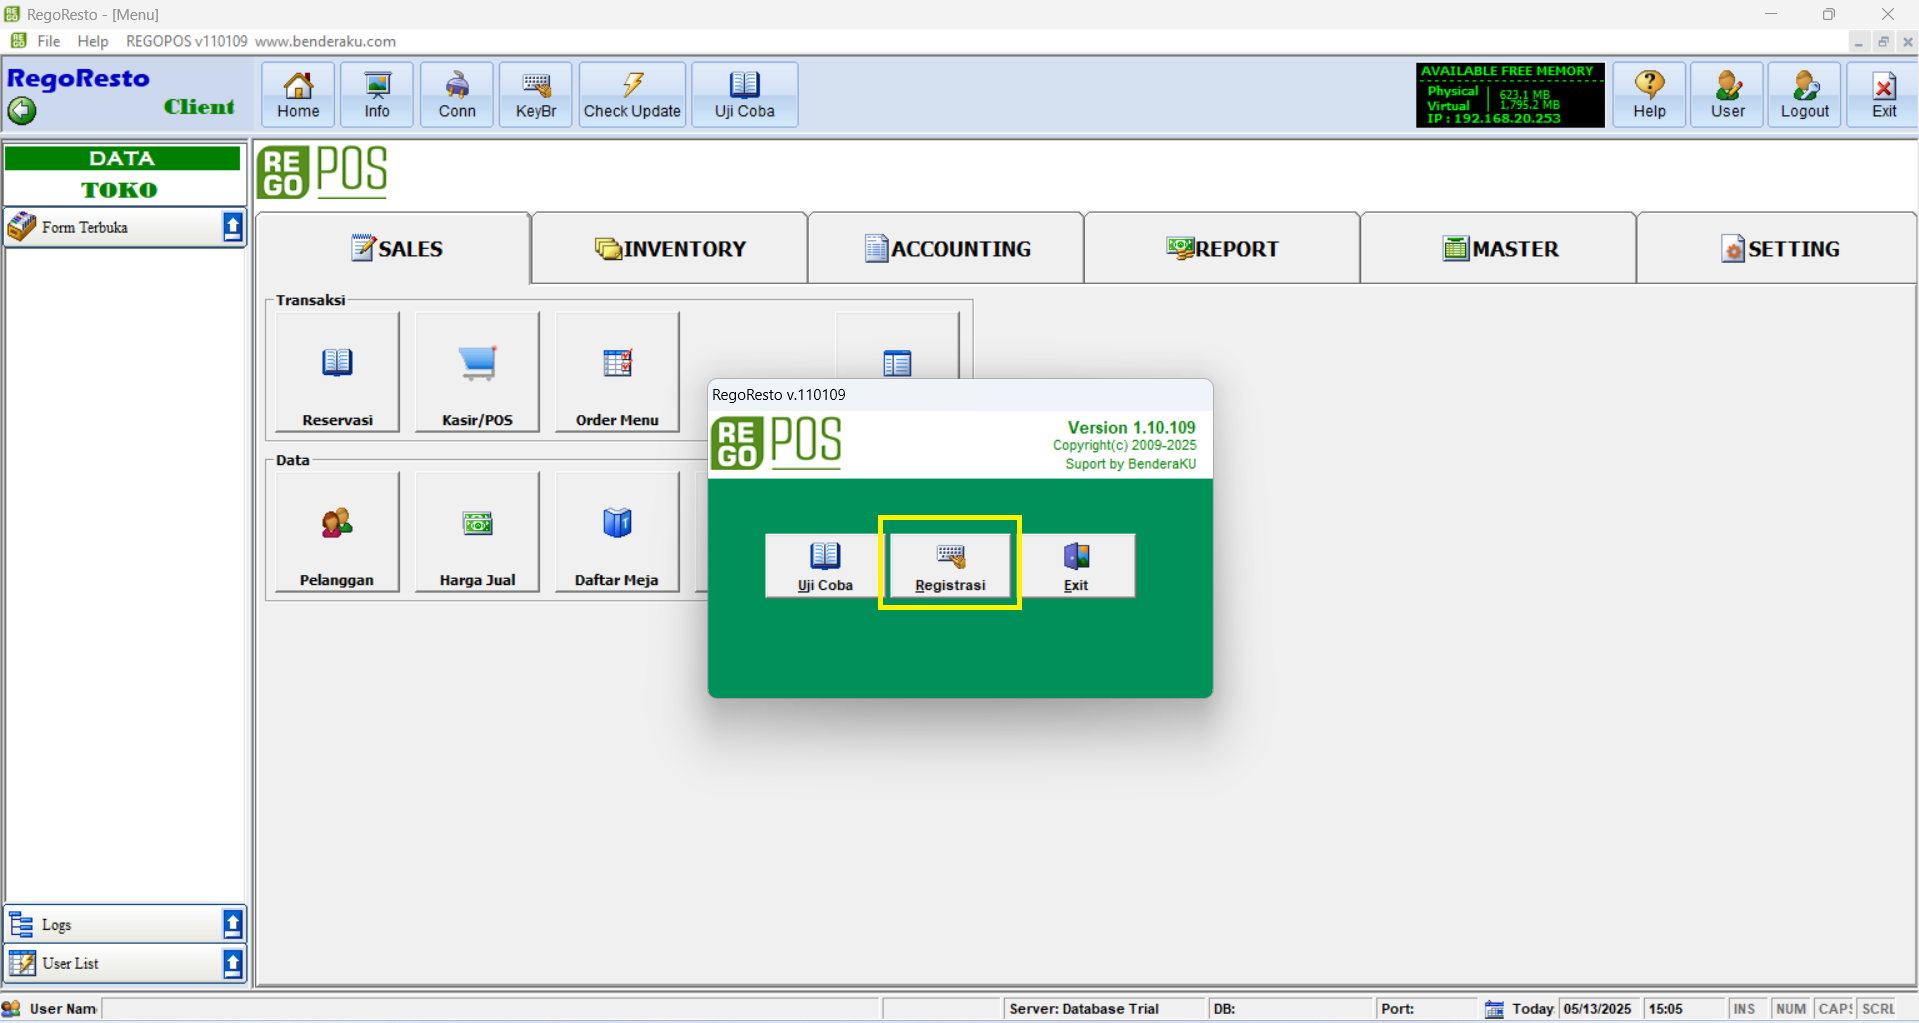
Task: Click Uji Coba button in dialog
Action: [825, 566]
